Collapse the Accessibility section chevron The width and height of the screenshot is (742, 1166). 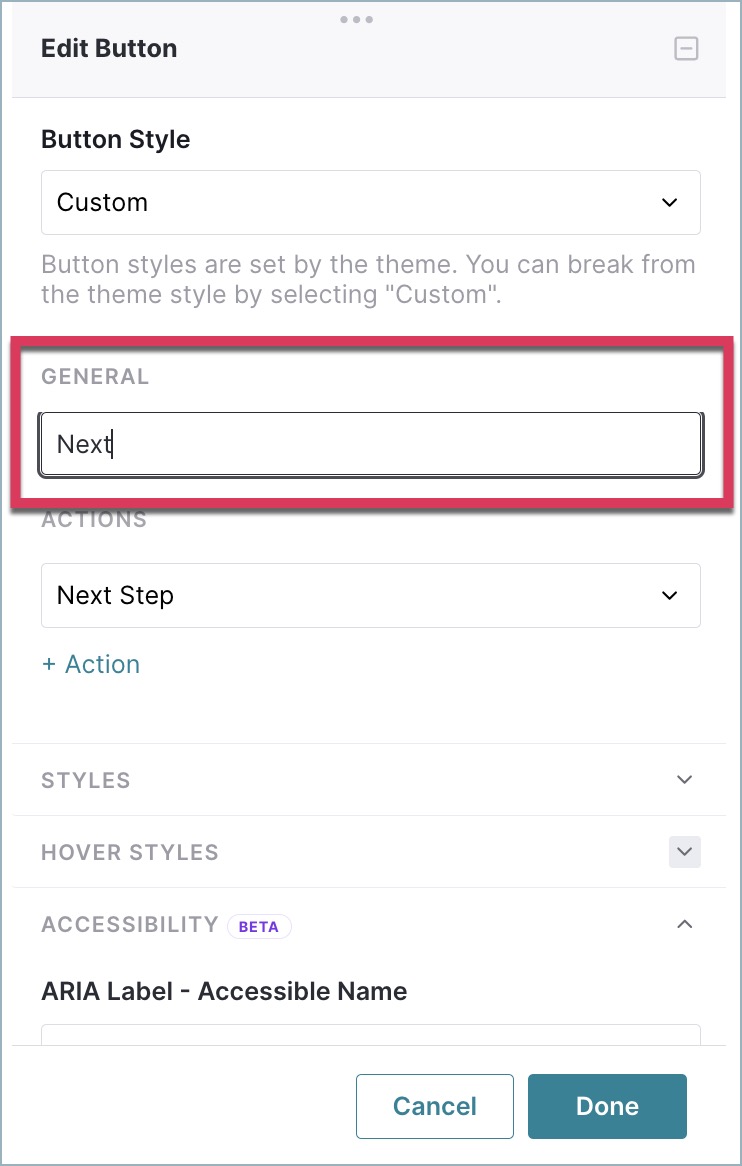pyautogui.click(x=685, y=924)
